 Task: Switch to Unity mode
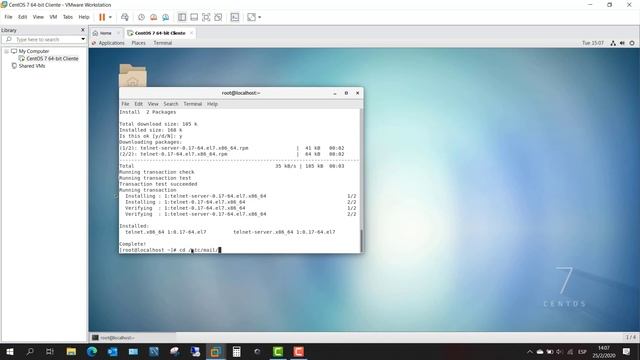pos(218,17)
